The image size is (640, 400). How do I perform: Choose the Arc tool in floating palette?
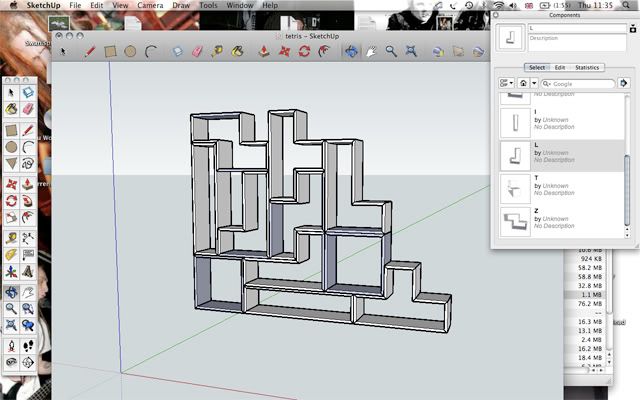point(28,147)
